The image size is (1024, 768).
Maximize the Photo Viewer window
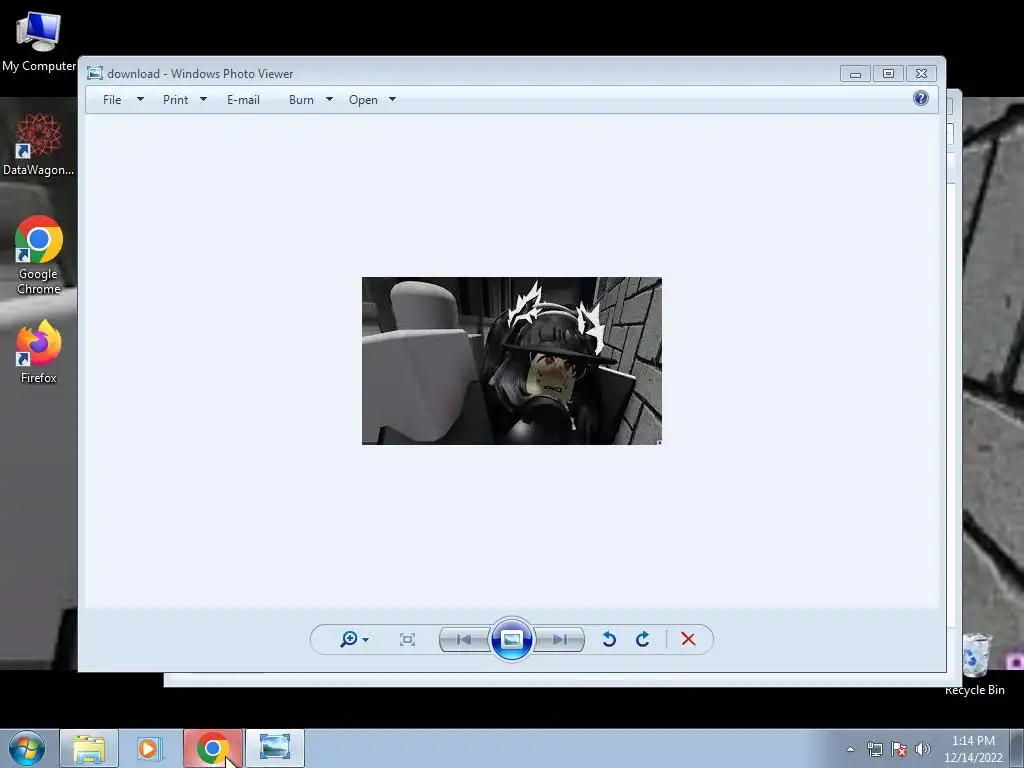tap(888, 74)
